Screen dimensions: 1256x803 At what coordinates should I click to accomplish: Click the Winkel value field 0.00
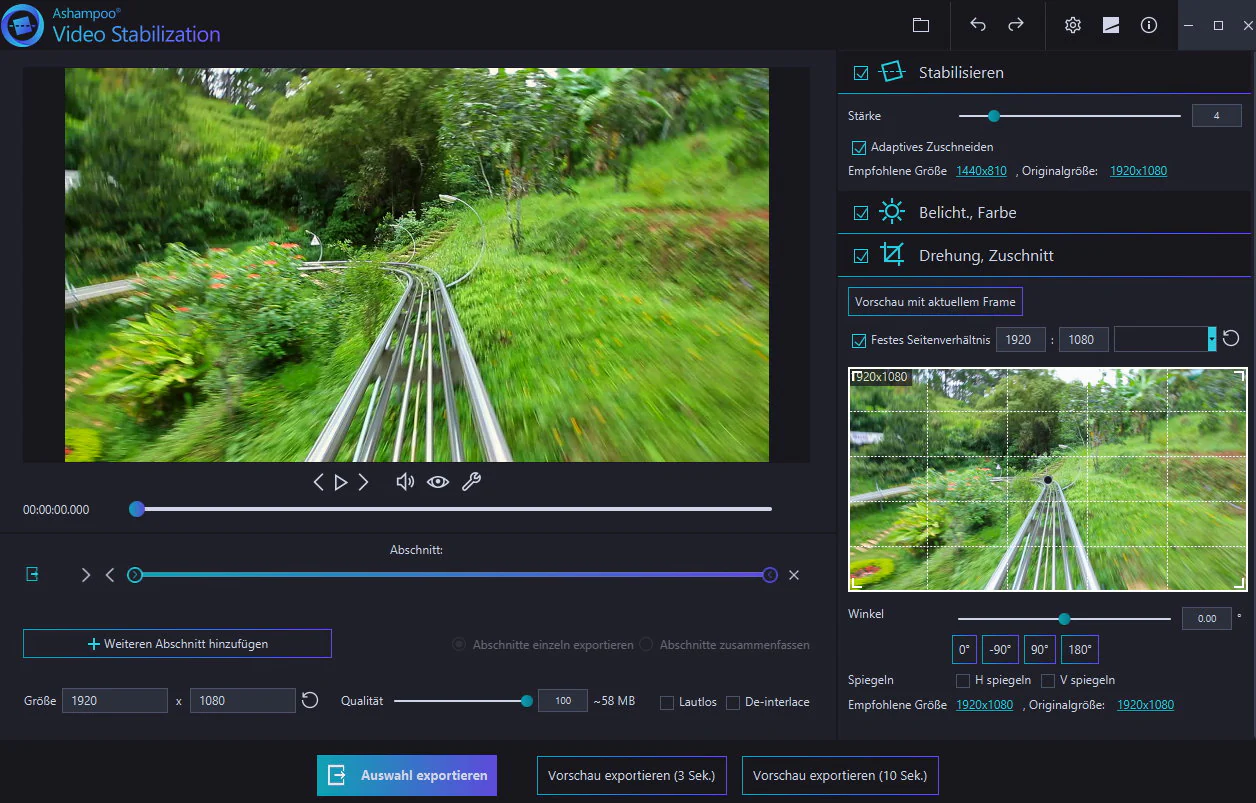click(1207, 619)
